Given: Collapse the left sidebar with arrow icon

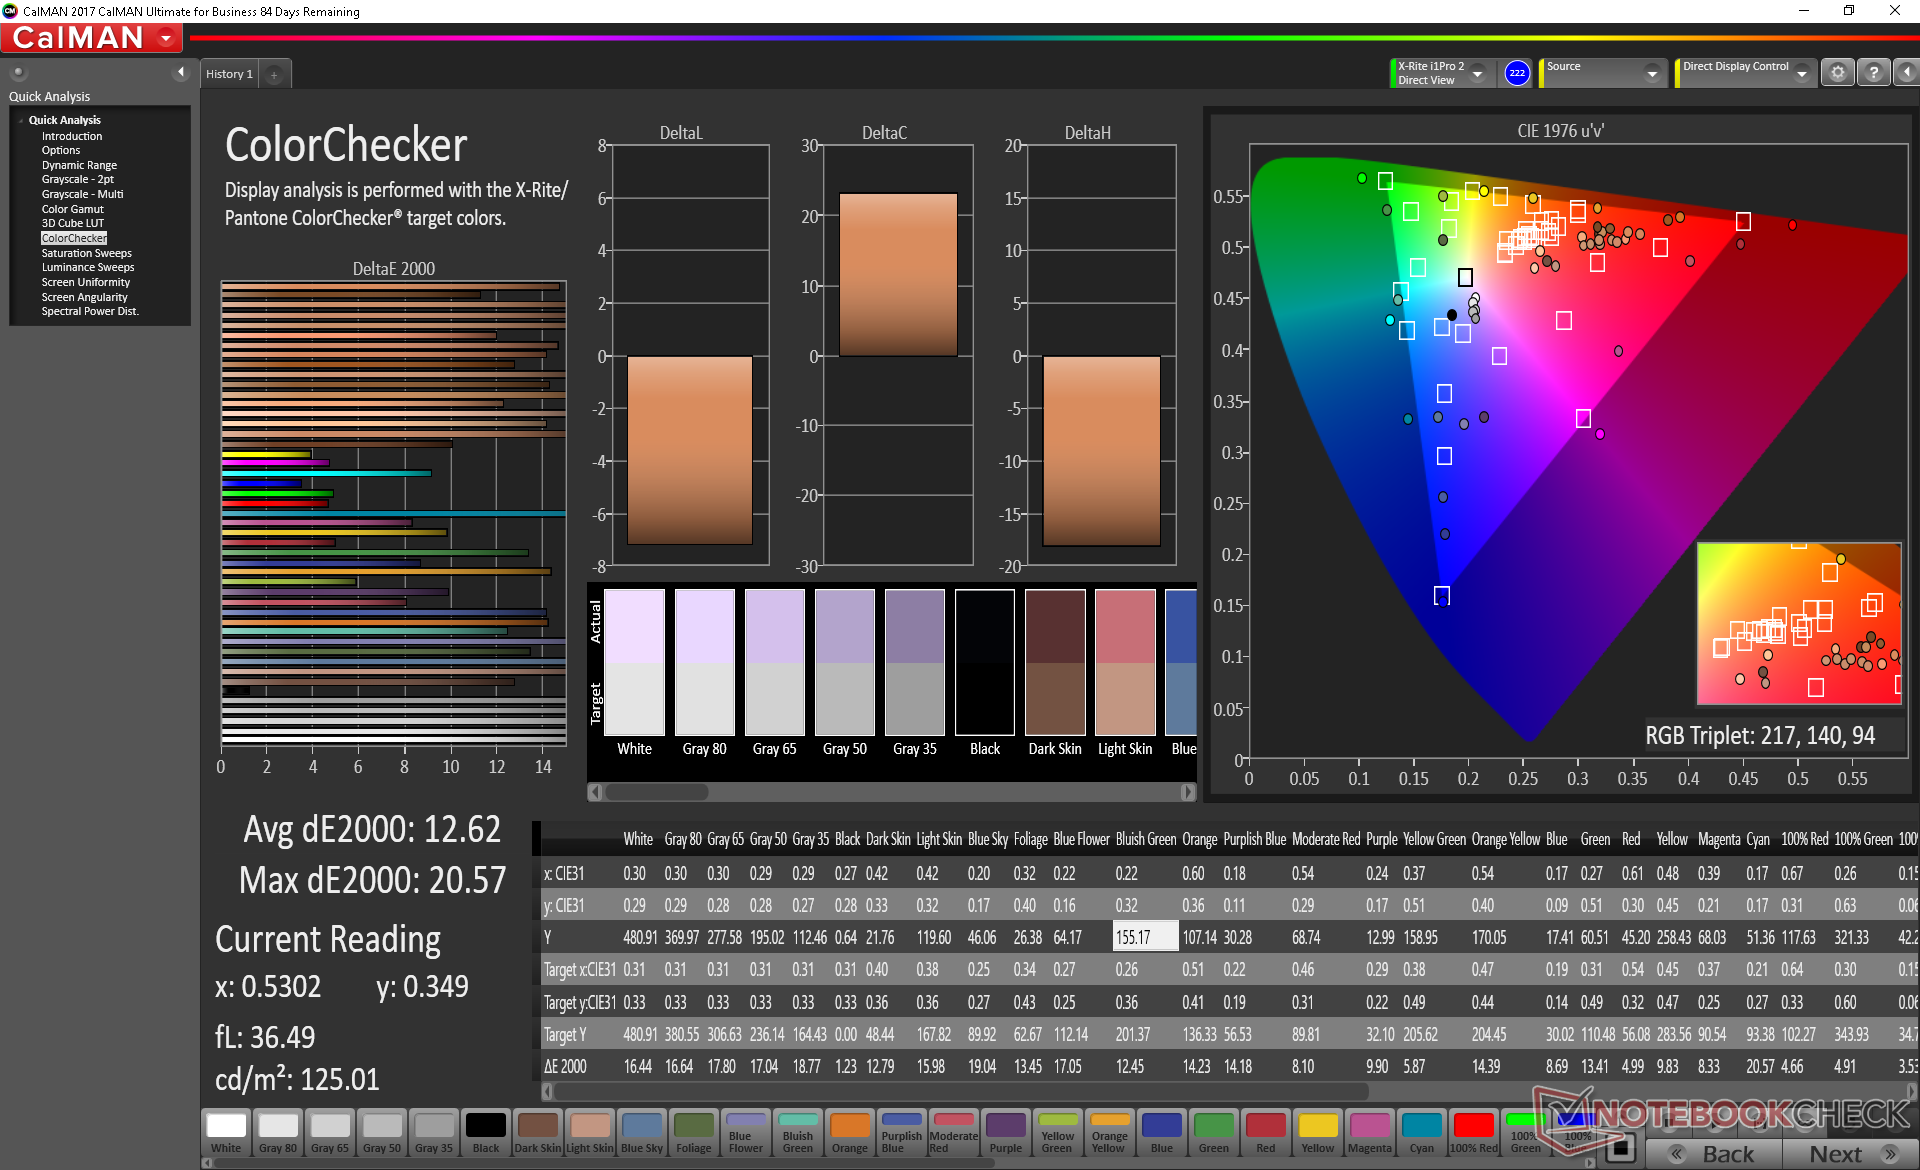Looking at the screenshot, I should (x=181, y=72).
